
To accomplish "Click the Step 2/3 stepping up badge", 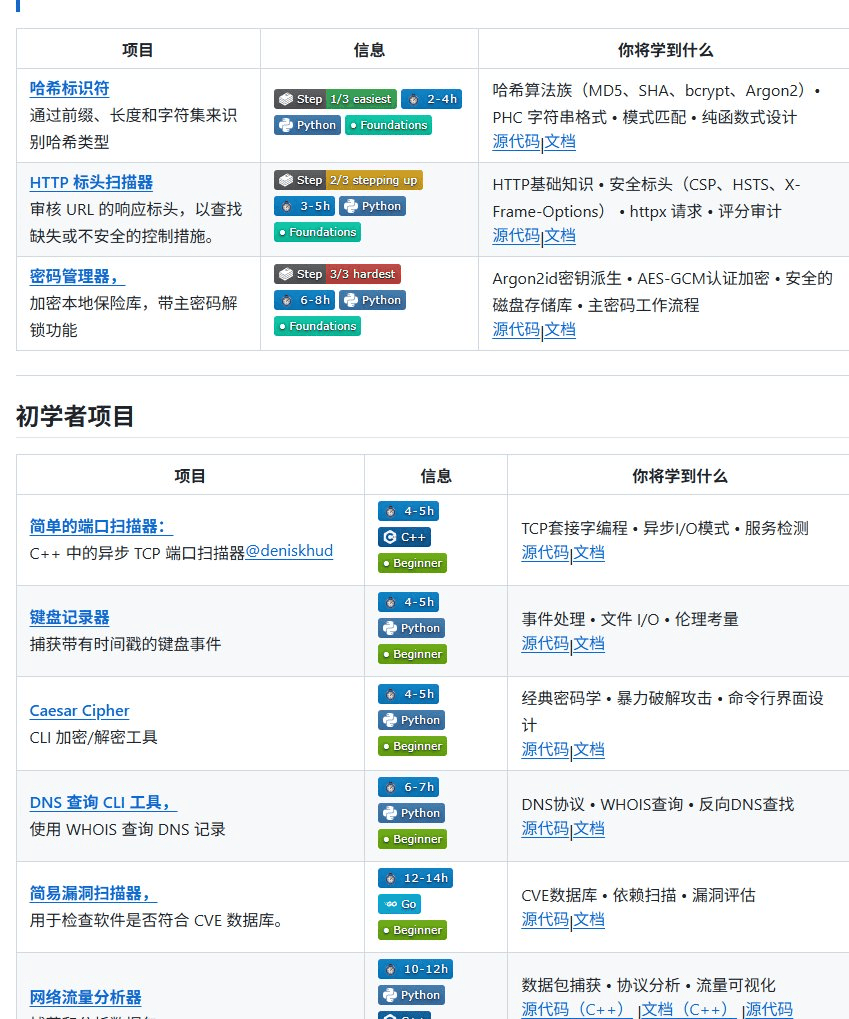I will click(x=348, y=180).
